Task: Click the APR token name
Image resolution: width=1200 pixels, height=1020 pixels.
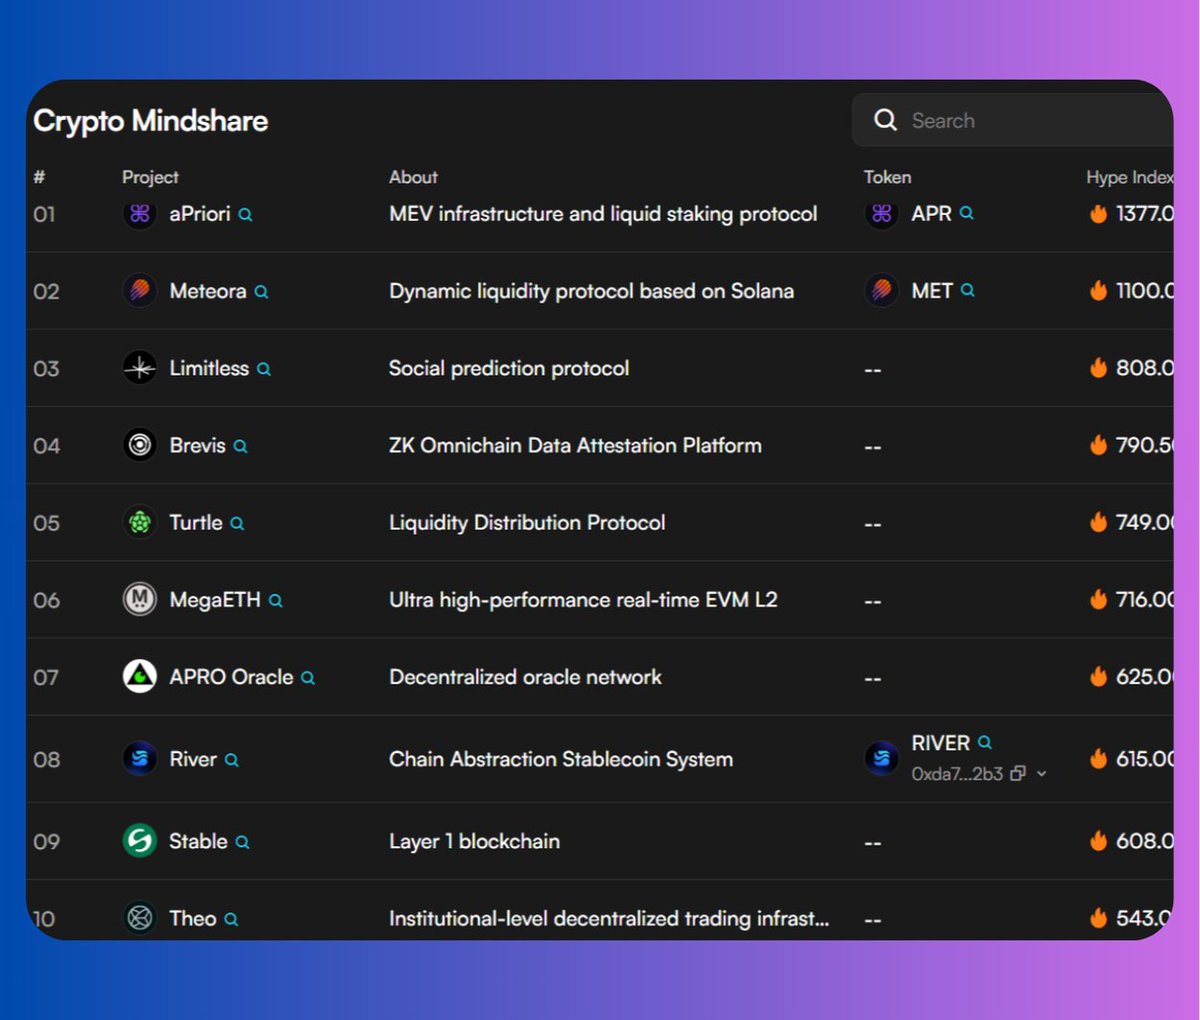Action: click(932, 213)
